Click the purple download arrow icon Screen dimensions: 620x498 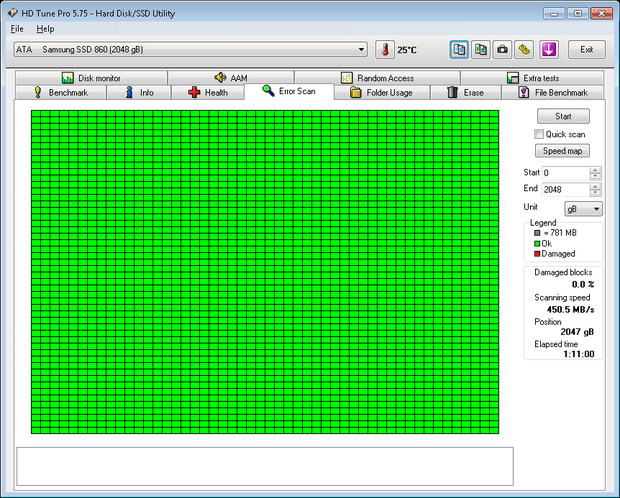coord(549,50)
